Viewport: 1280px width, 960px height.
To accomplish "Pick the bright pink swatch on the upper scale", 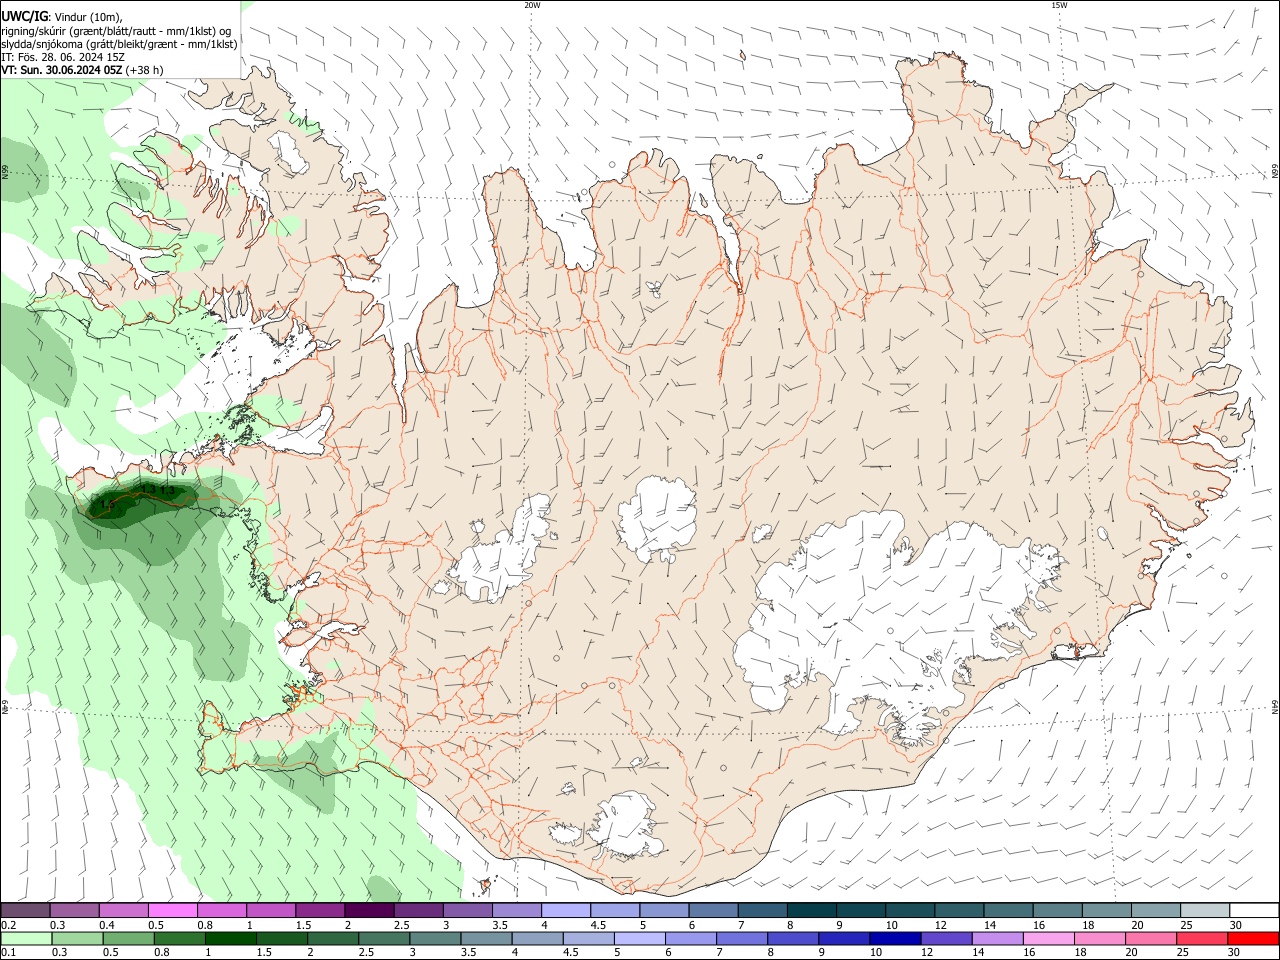I will [172, 910].
